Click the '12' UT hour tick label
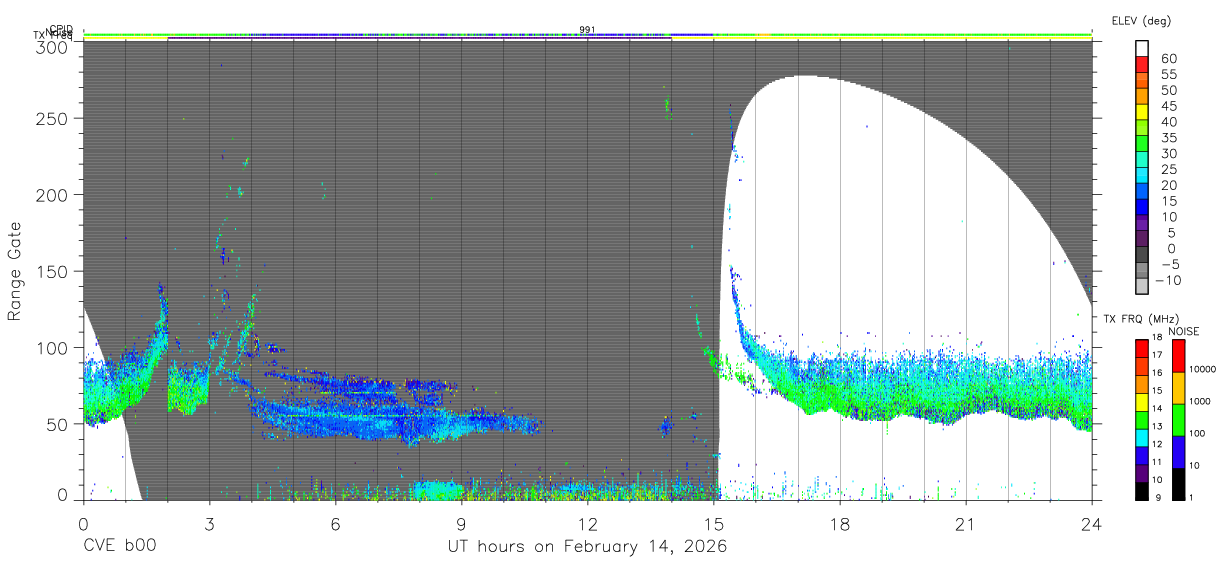This screenshot has height=567, width=1228. [588, 524]
